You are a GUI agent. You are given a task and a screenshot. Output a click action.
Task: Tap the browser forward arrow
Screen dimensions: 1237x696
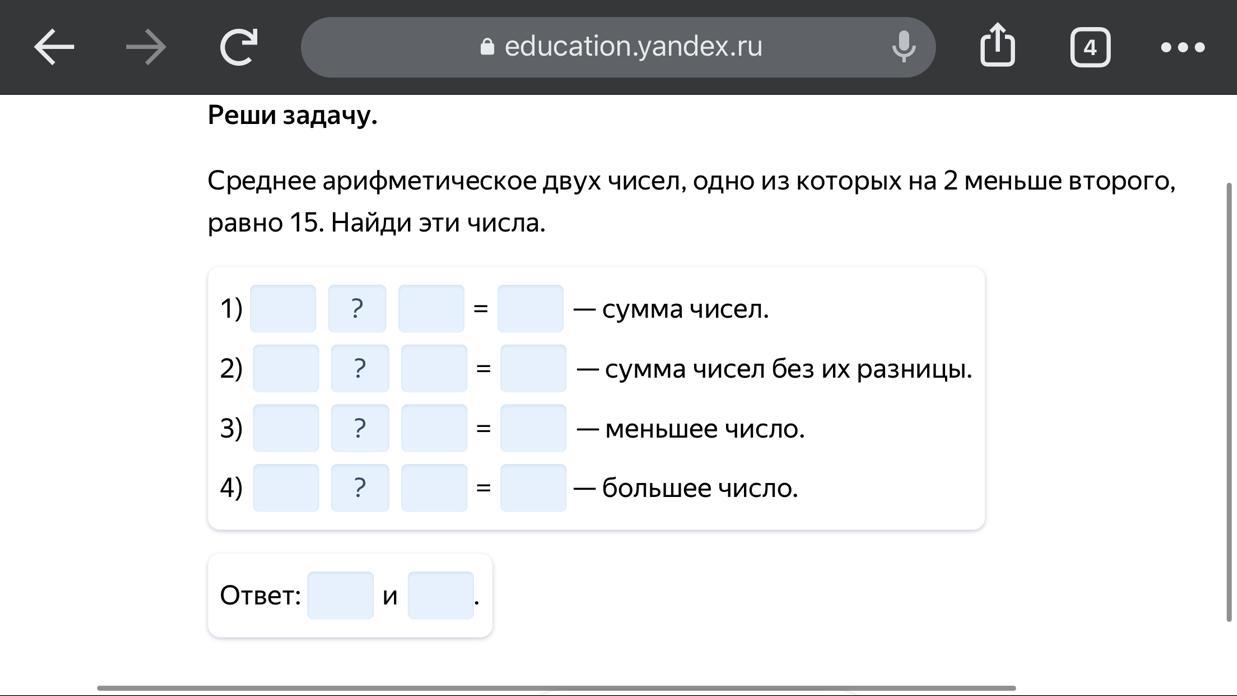coord(146,47)
